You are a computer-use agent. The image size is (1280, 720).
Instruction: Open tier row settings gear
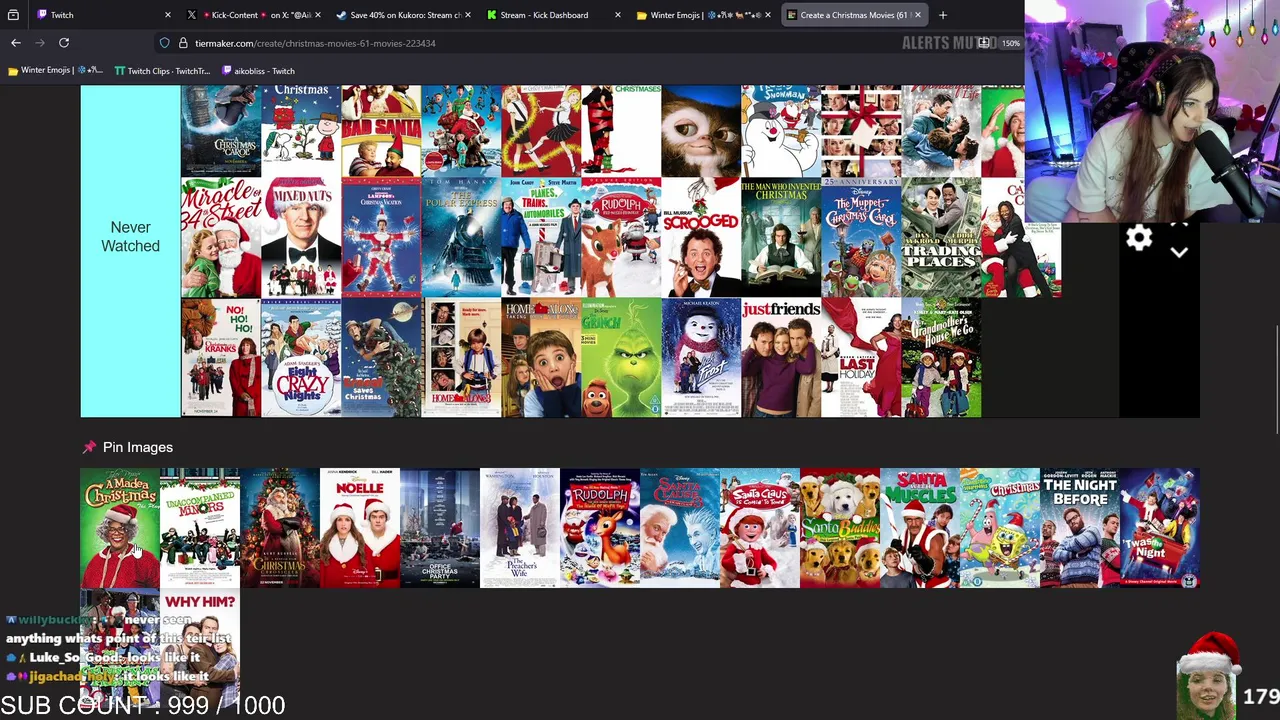point(1139,238)
